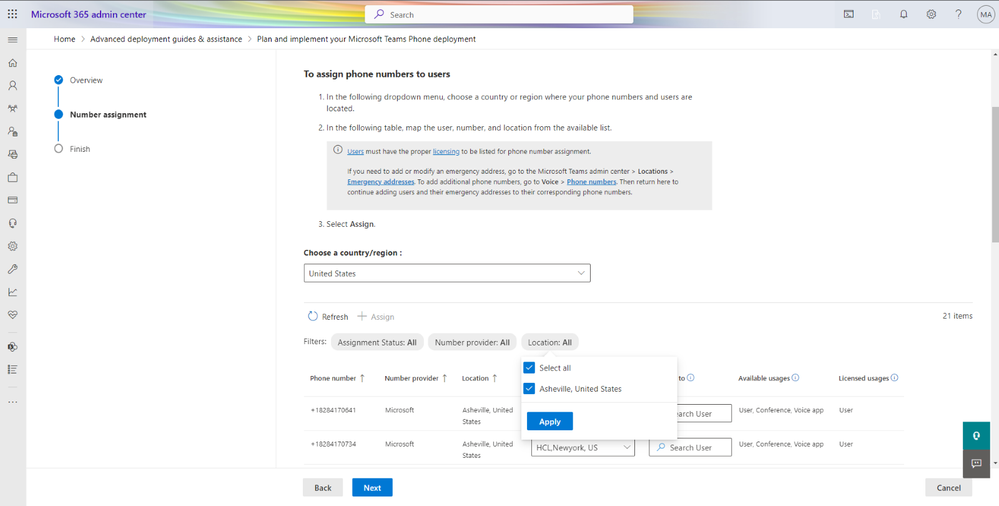Viewport: 999px width, 506px height.
Task: Click Microsoft 365 admin center title
Action: point(89,14)
